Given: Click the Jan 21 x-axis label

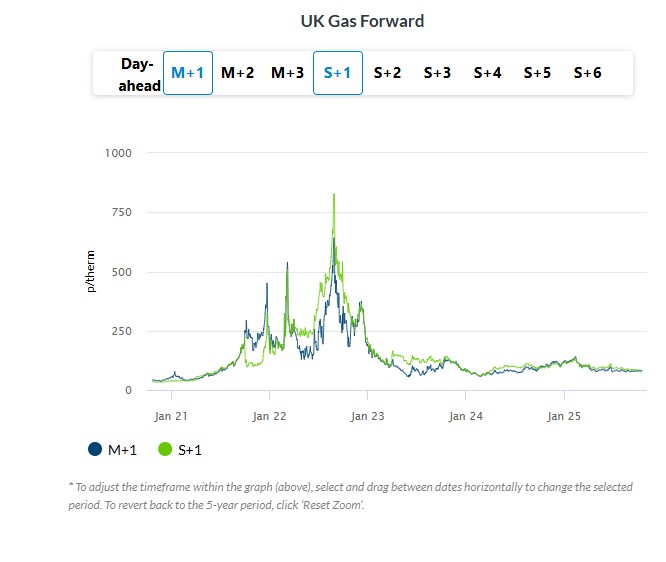Looking at the screenshot, I should 172,415.
